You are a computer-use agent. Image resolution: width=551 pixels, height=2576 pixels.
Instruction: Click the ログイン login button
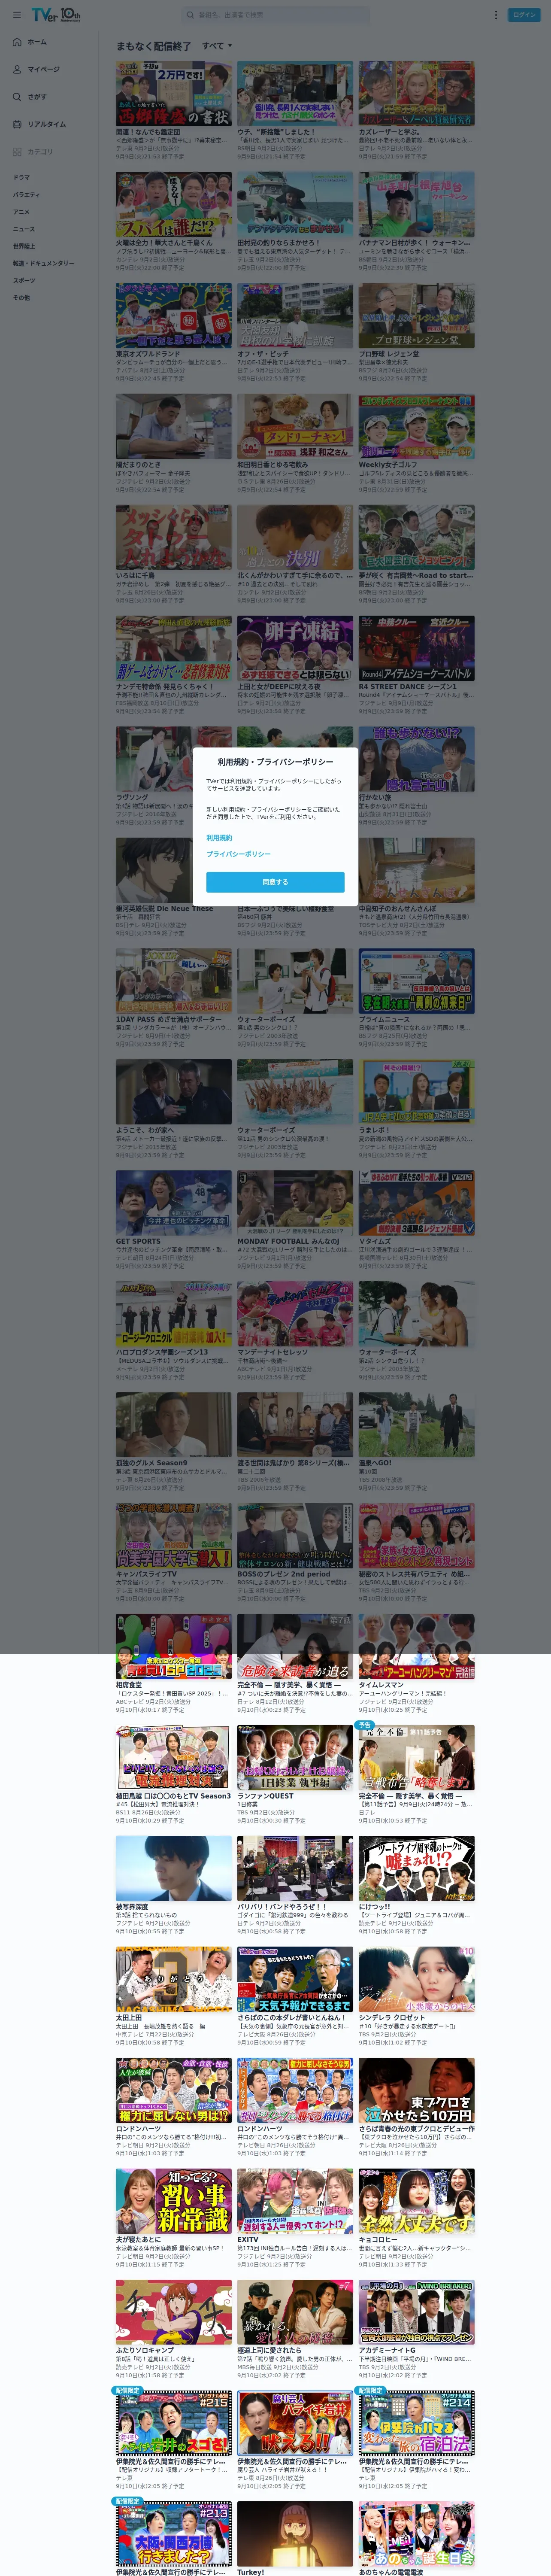pyautogui.click(x=524, y=15)
